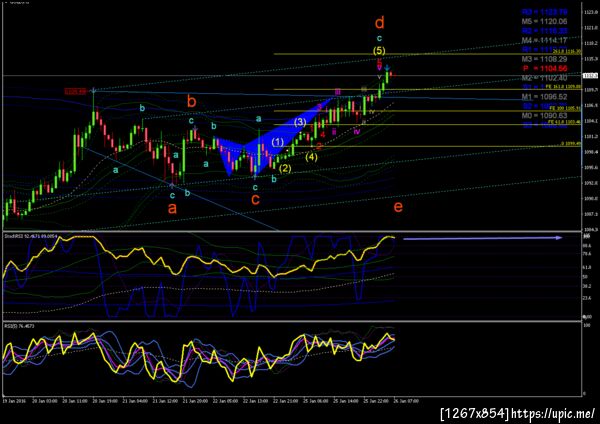Click the 20 Jan 11:00 time label
The image size is (600, 424).
point(75,401)
